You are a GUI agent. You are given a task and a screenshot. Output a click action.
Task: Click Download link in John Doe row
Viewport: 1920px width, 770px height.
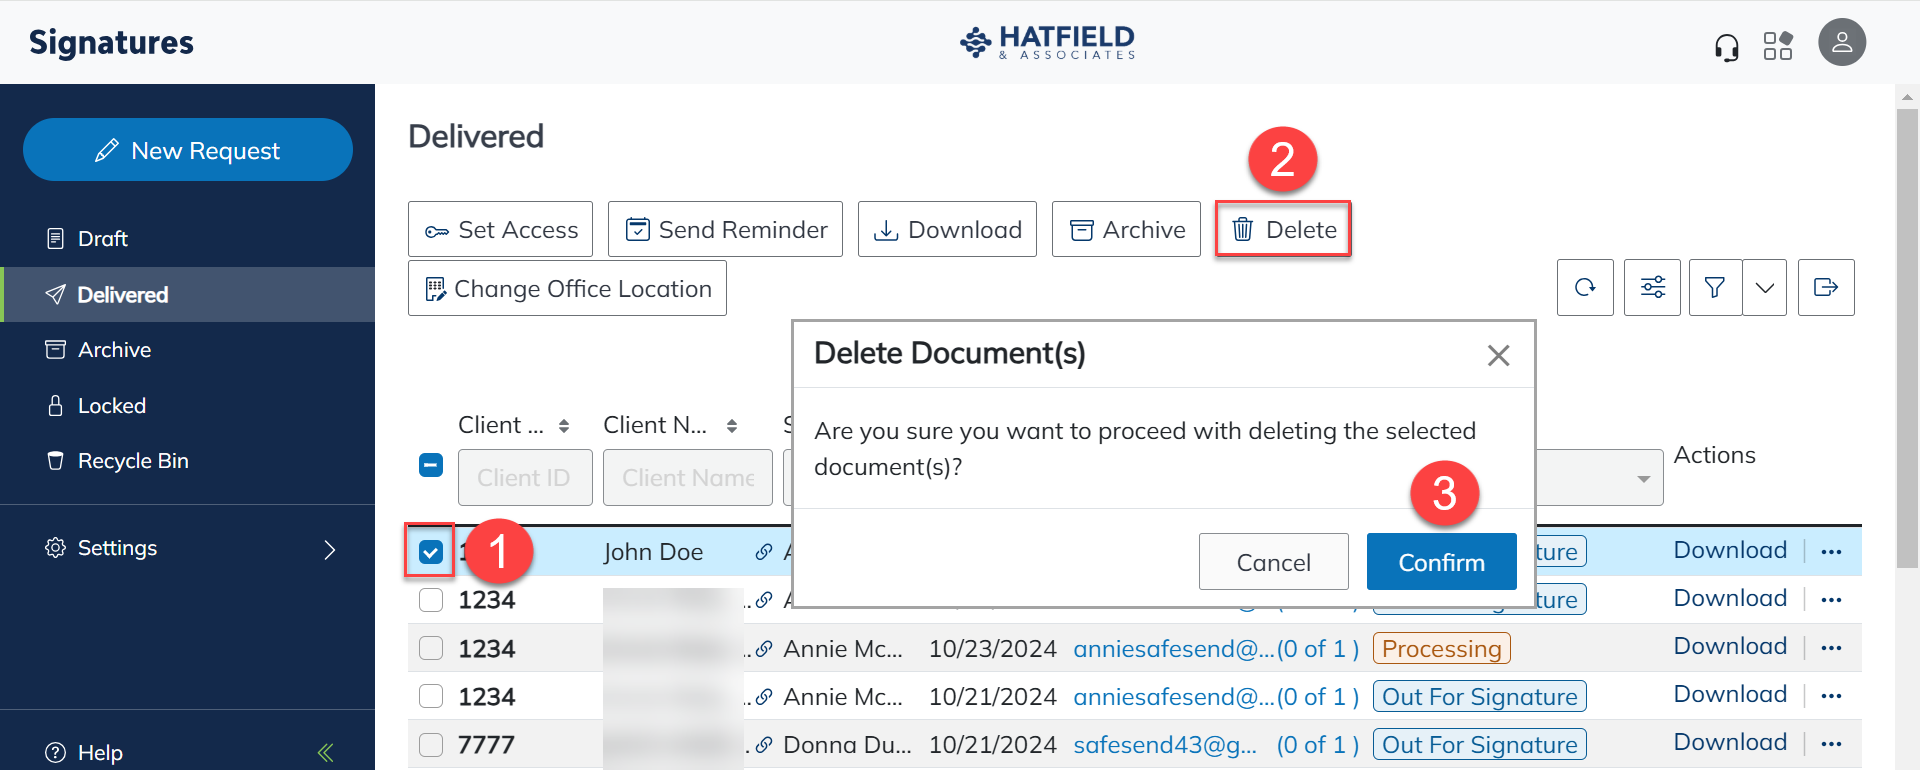tap(1730, 550)
